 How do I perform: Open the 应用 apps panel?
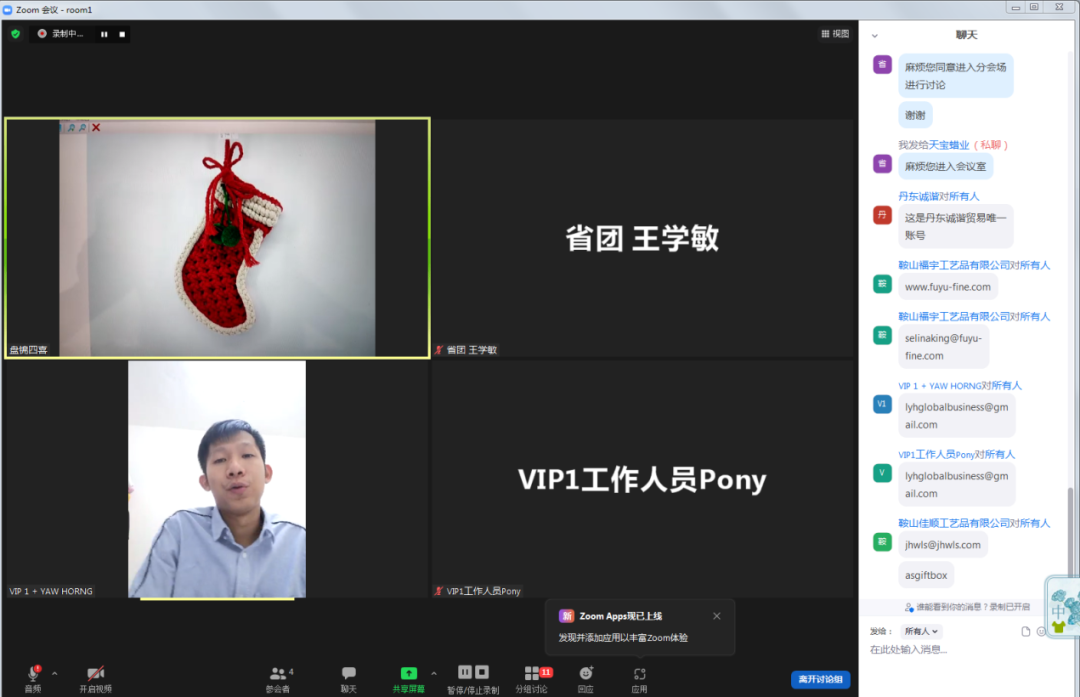[639, 678]
